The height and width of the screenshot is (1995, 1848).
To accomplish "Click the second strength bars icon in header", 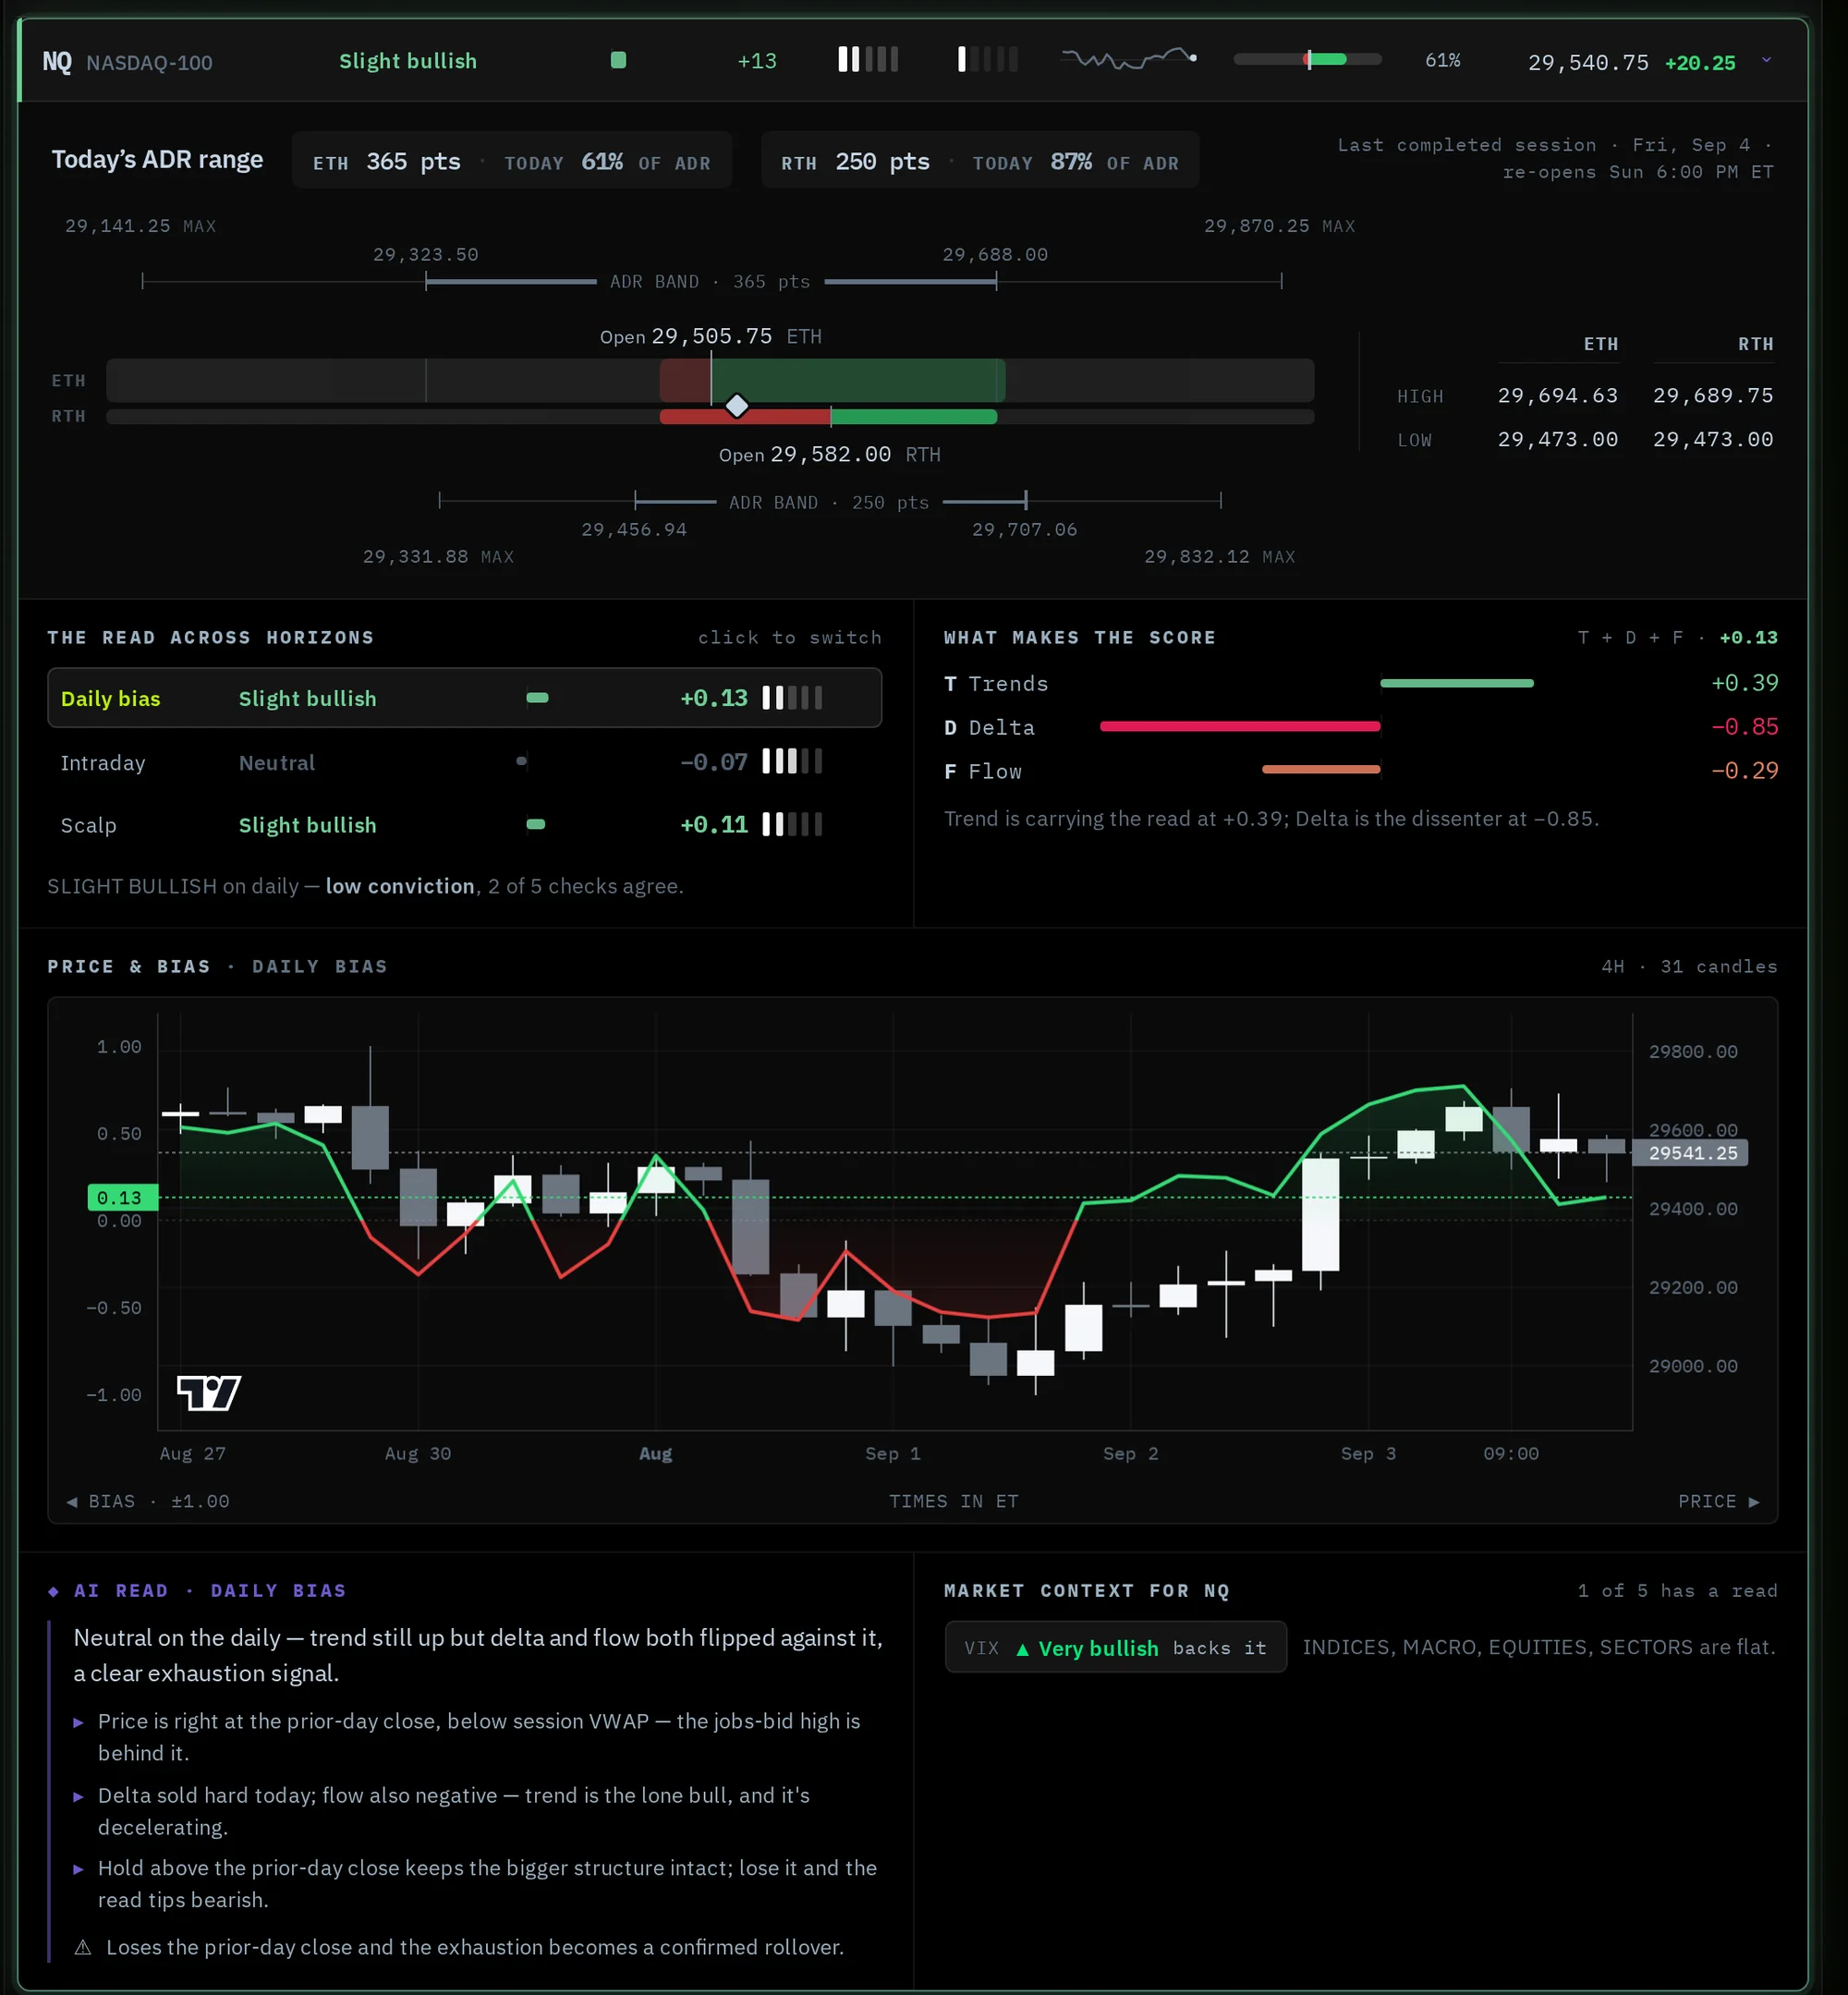I will 987,59.
